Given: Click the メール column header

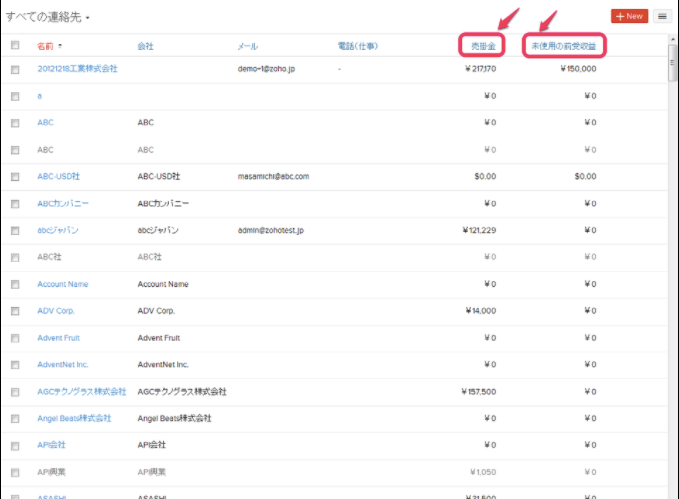Looking at the screenshot, I should click(248, 46).
